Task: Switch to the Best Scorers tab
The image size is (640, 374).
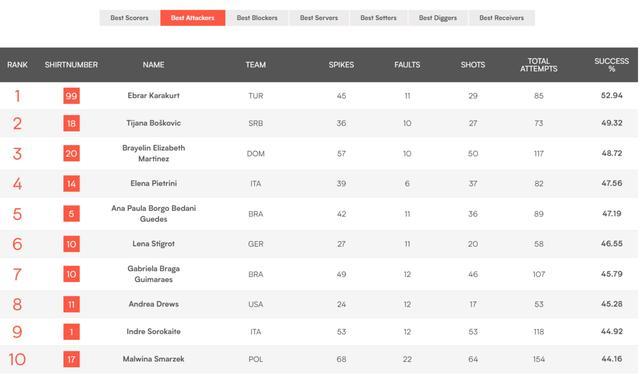Action: [x=129, y=18]
